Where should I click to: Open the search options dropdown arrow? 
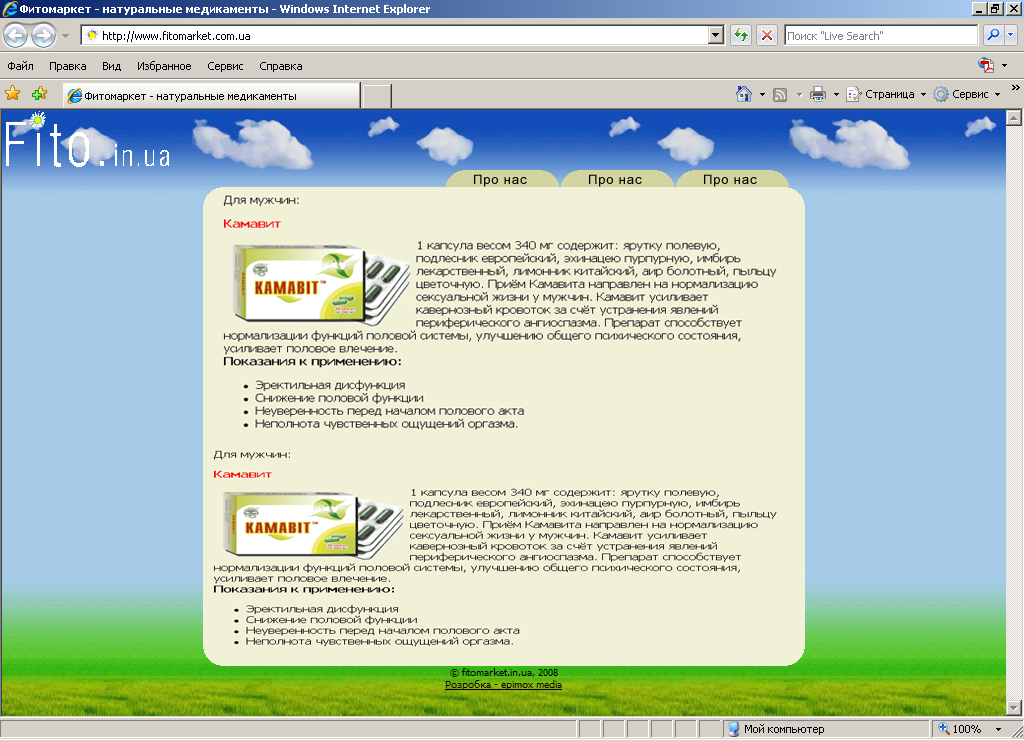click(x=1011, y=35)
